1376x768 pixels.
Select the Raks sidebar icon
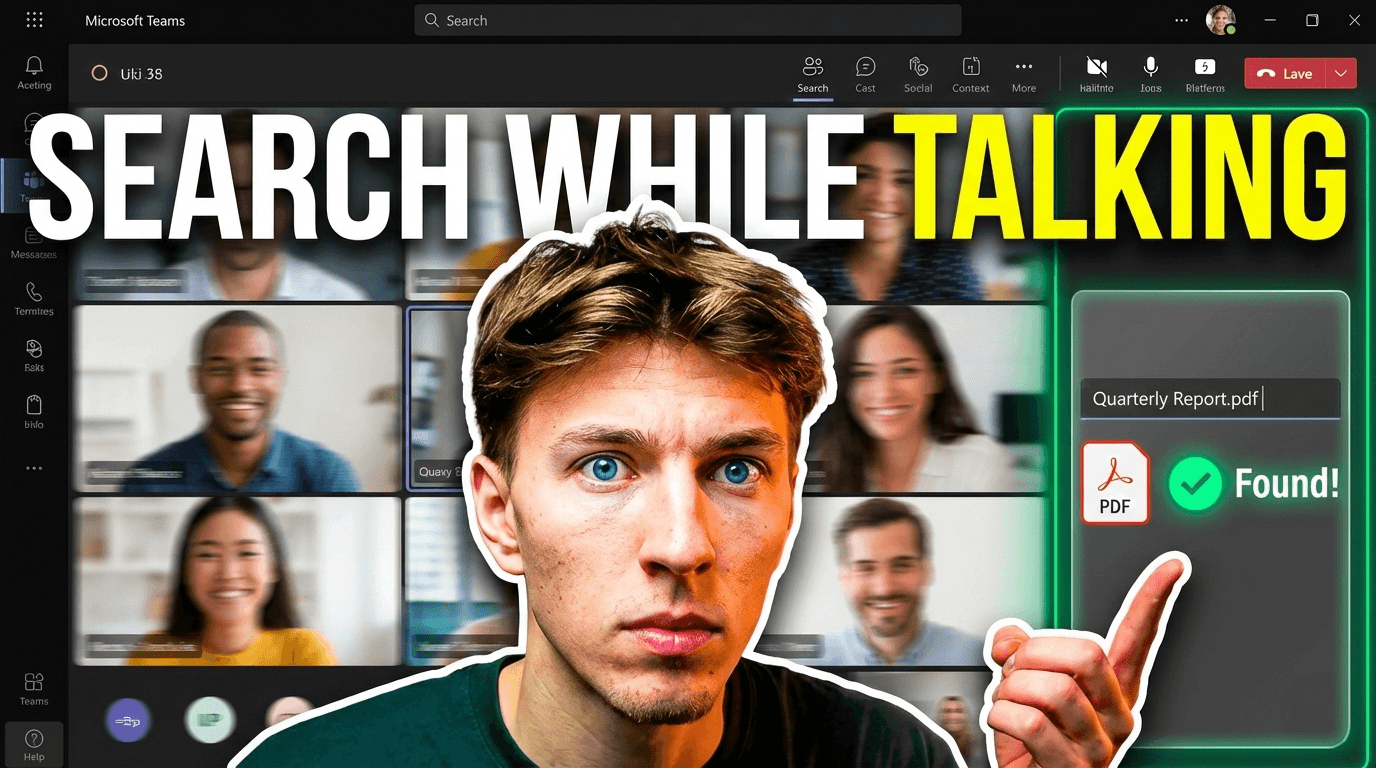click(x=34, y=355)
